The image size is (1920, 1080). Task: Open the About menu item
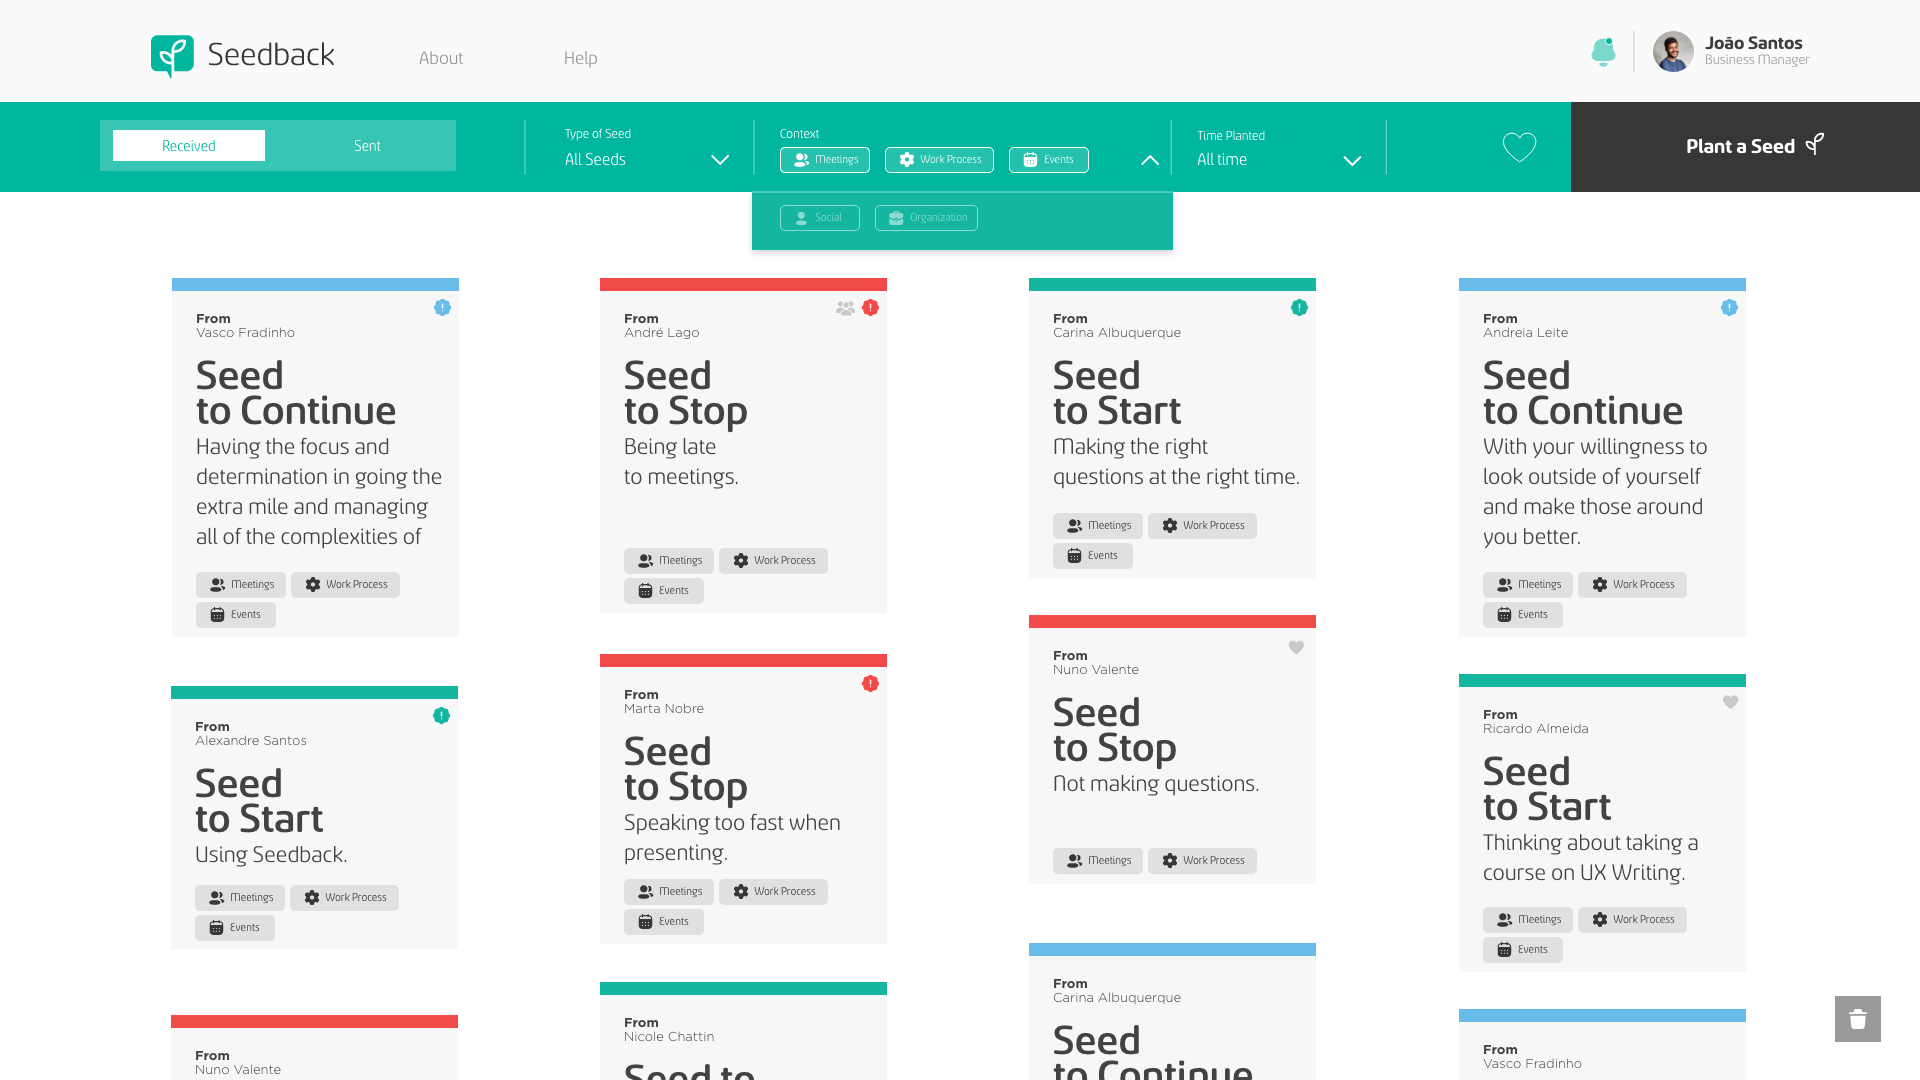coord(440,58)
